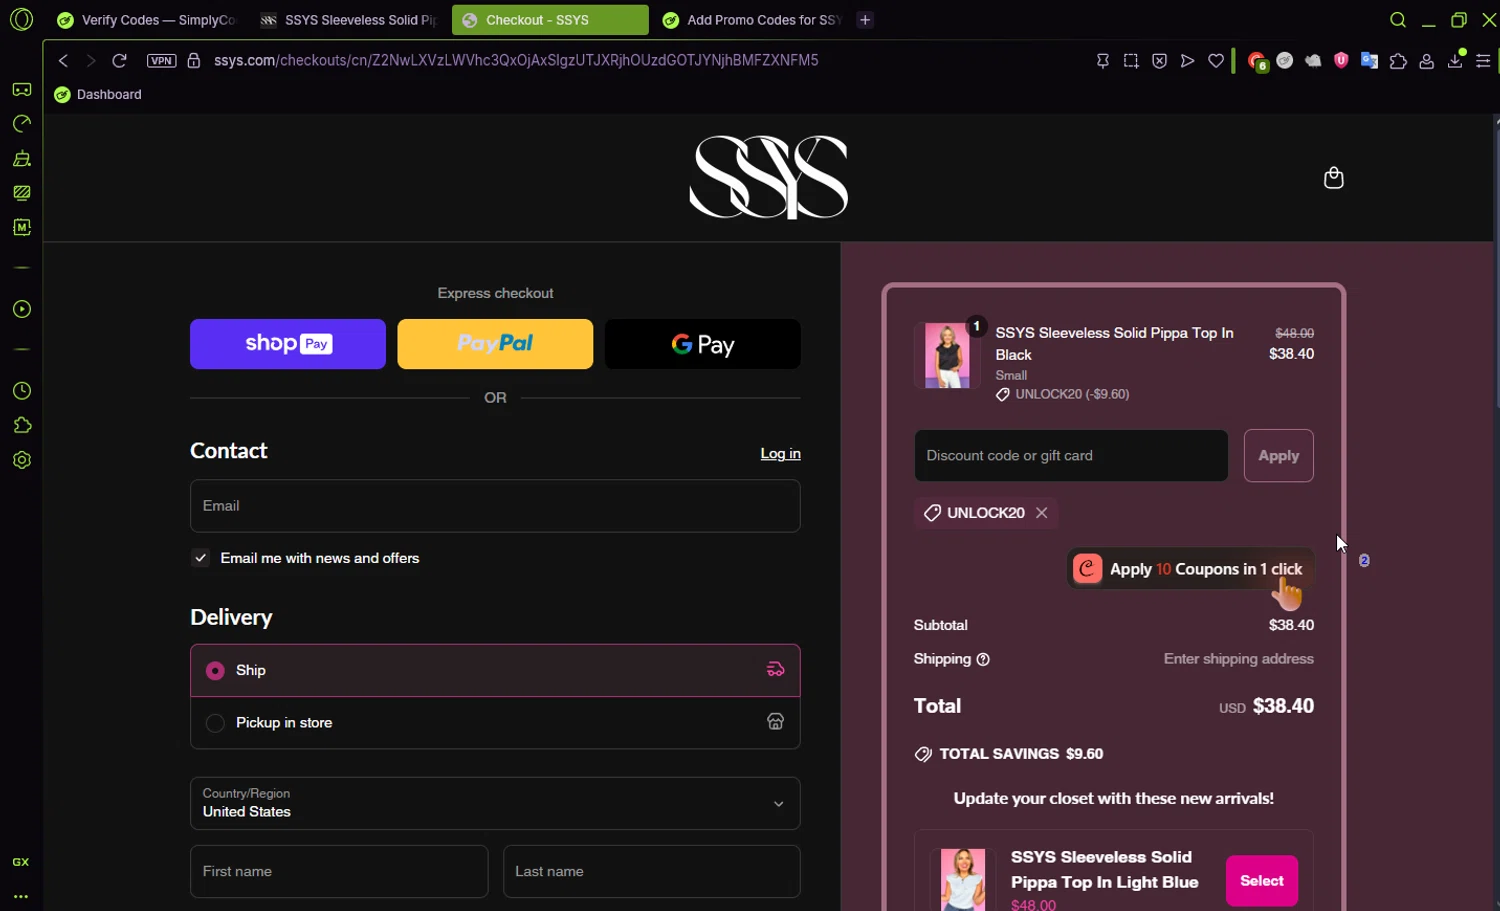
Task: Click the black Pippa Top product thumbnail
Action: pos(946,355)
